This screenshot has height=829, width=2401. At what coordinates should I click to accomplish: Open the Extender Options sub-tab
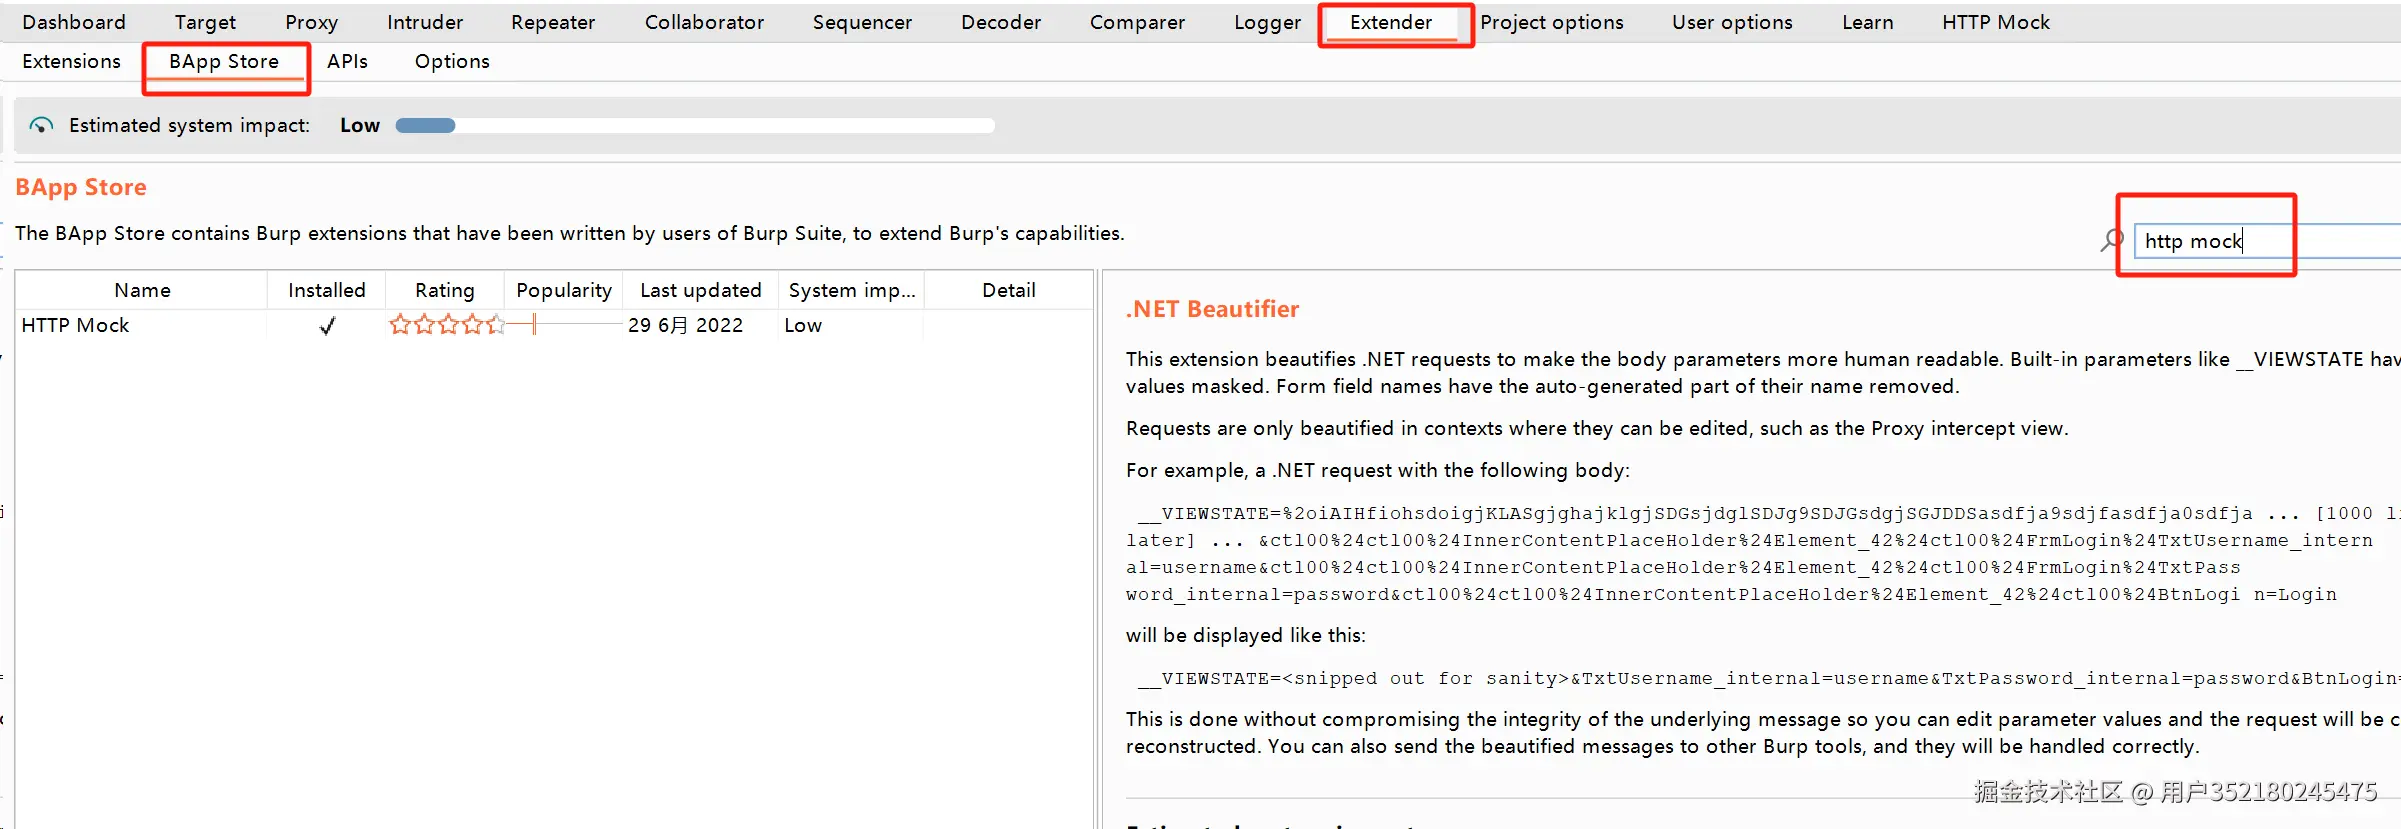click(x=452, y=61)
